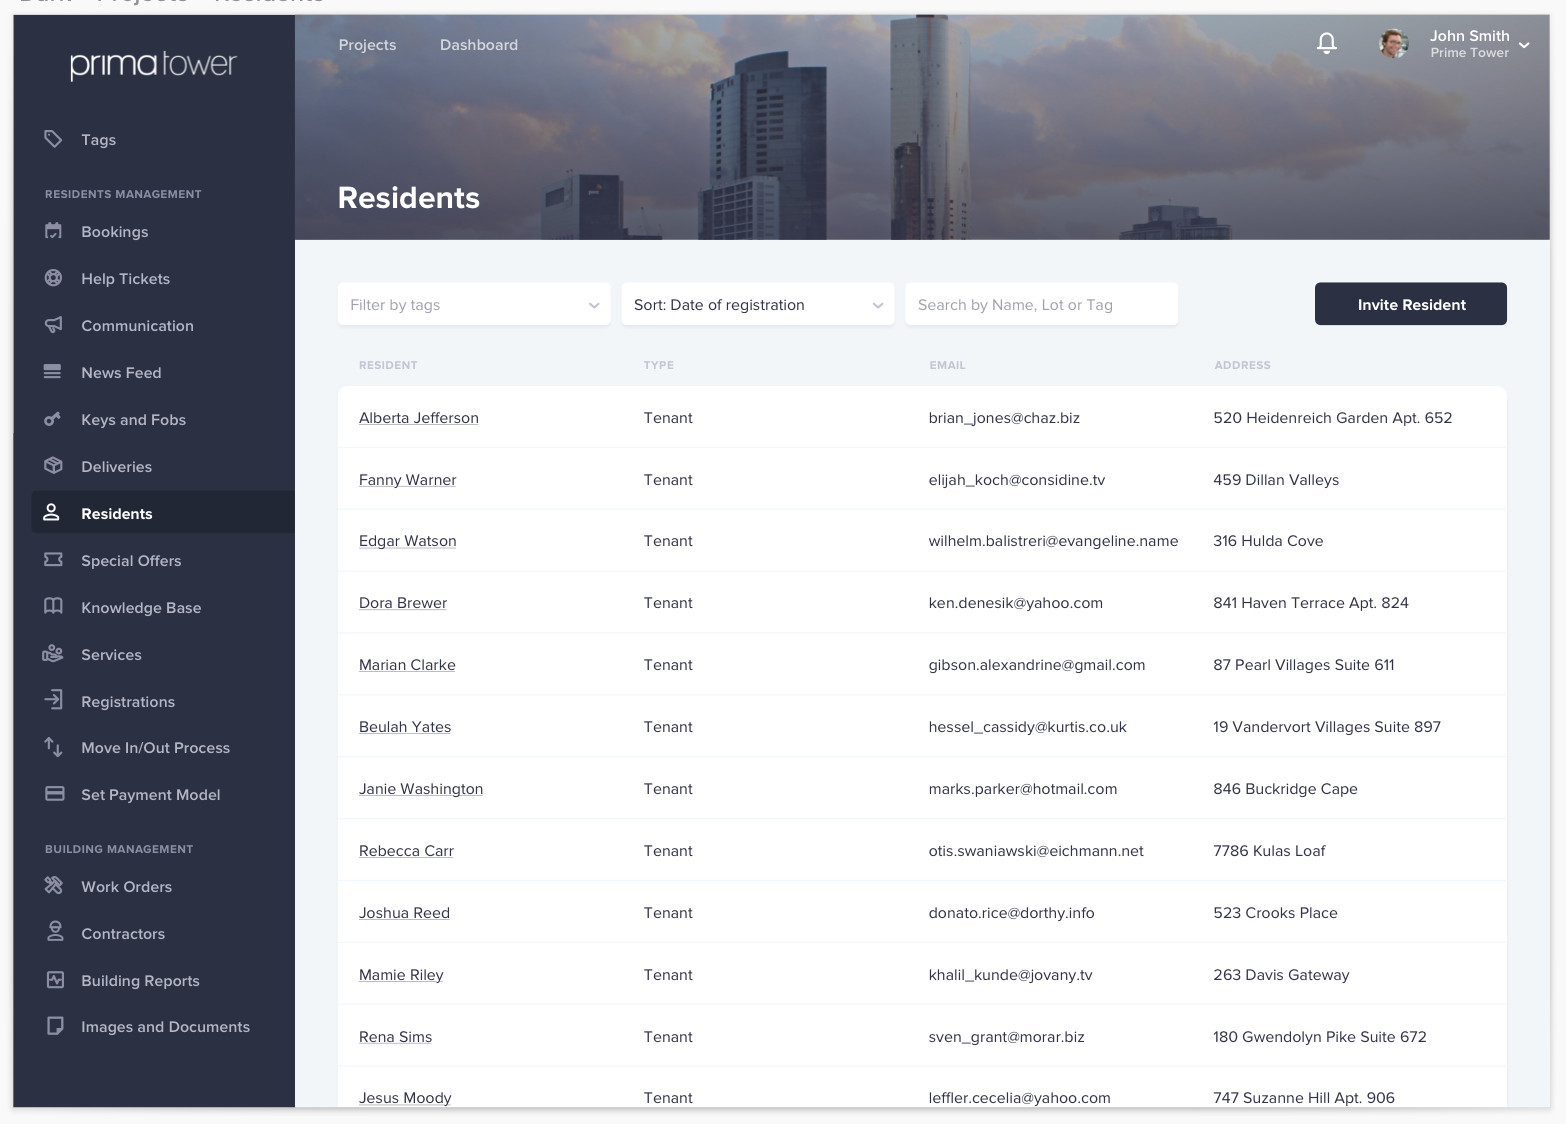This screenshot has height=1124, width=1566.
Task: Click the Registrations sign-in icon
Action: 53,700
